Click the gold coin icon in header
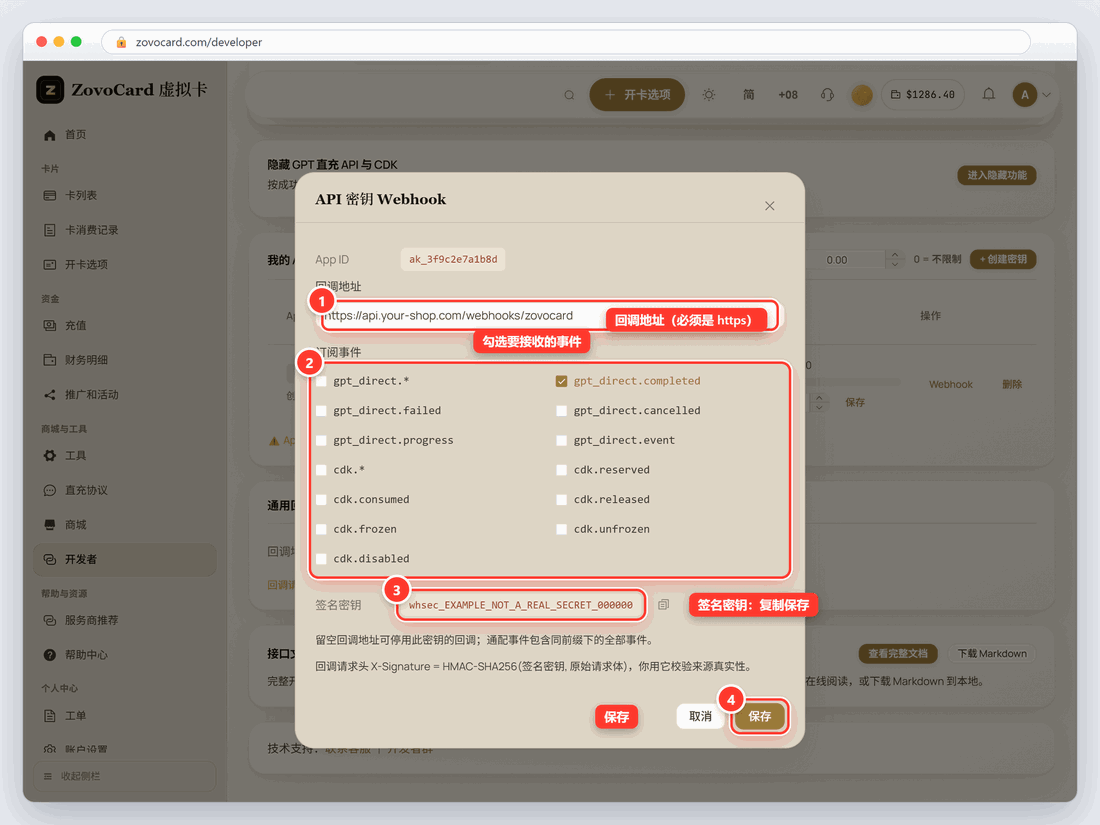Screen dimensions: 1100x825 tap(861, 95)
